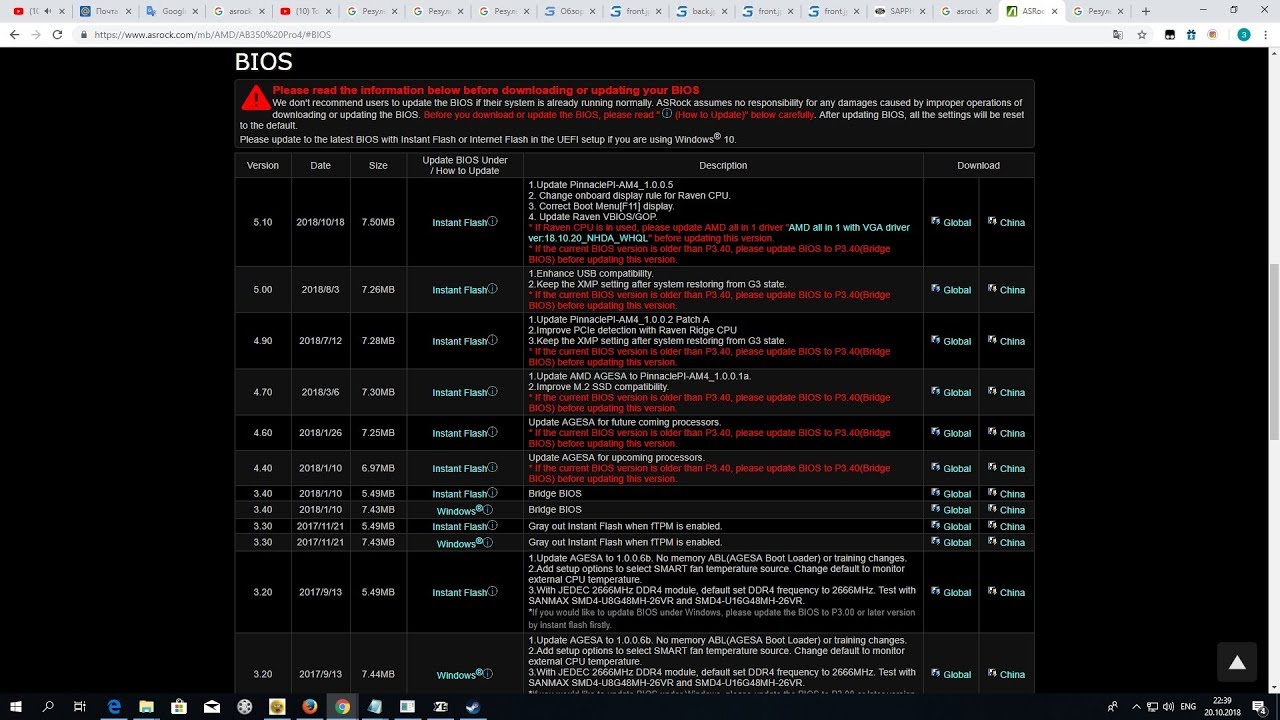Mute the first YouTube tab audio icon
The image size is (1280, 720).
[46, 11]
